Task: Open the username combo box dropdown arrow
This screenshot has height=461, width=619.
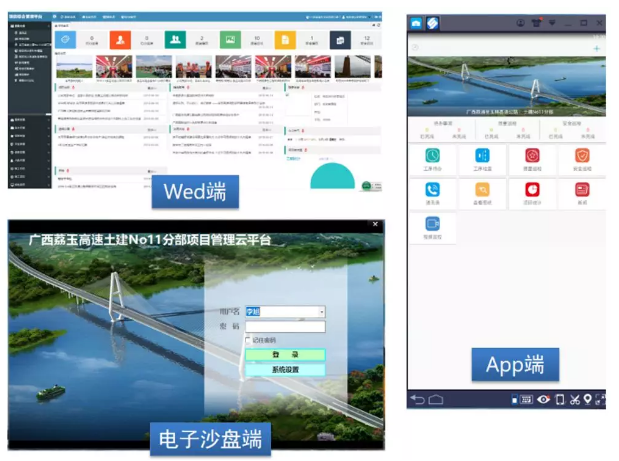Action: (322, 311)
